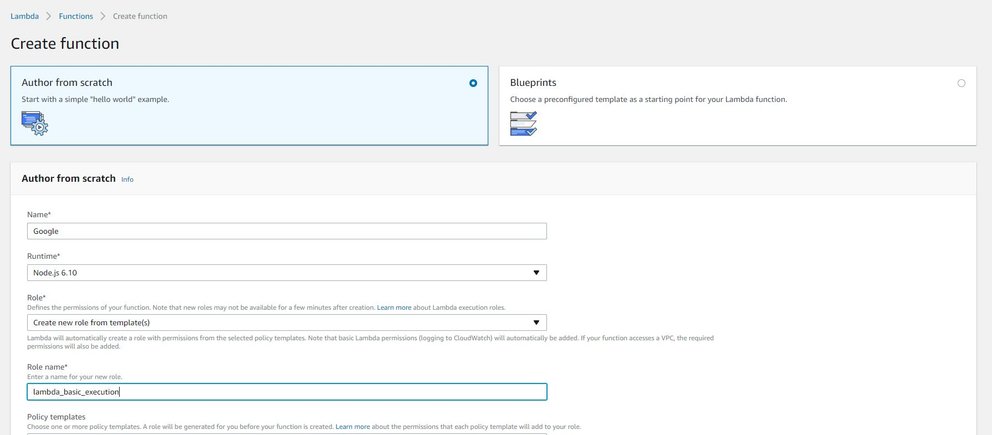
Task: Focus the Role name input field
Action: pos(287,392)
